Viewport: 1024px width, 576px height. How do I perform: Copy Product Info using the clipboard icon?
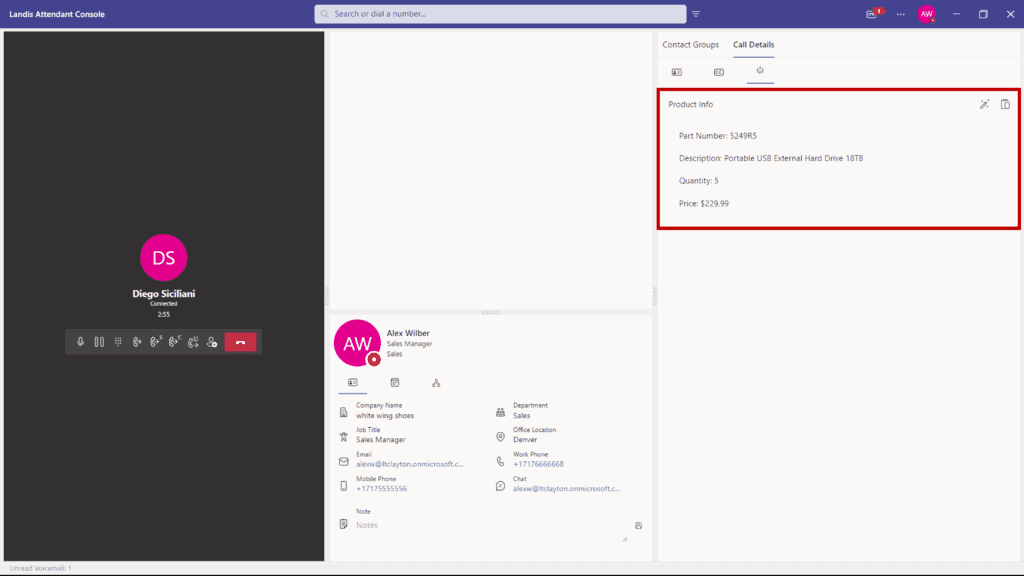pyautogui.click(x=1005, y=104)
